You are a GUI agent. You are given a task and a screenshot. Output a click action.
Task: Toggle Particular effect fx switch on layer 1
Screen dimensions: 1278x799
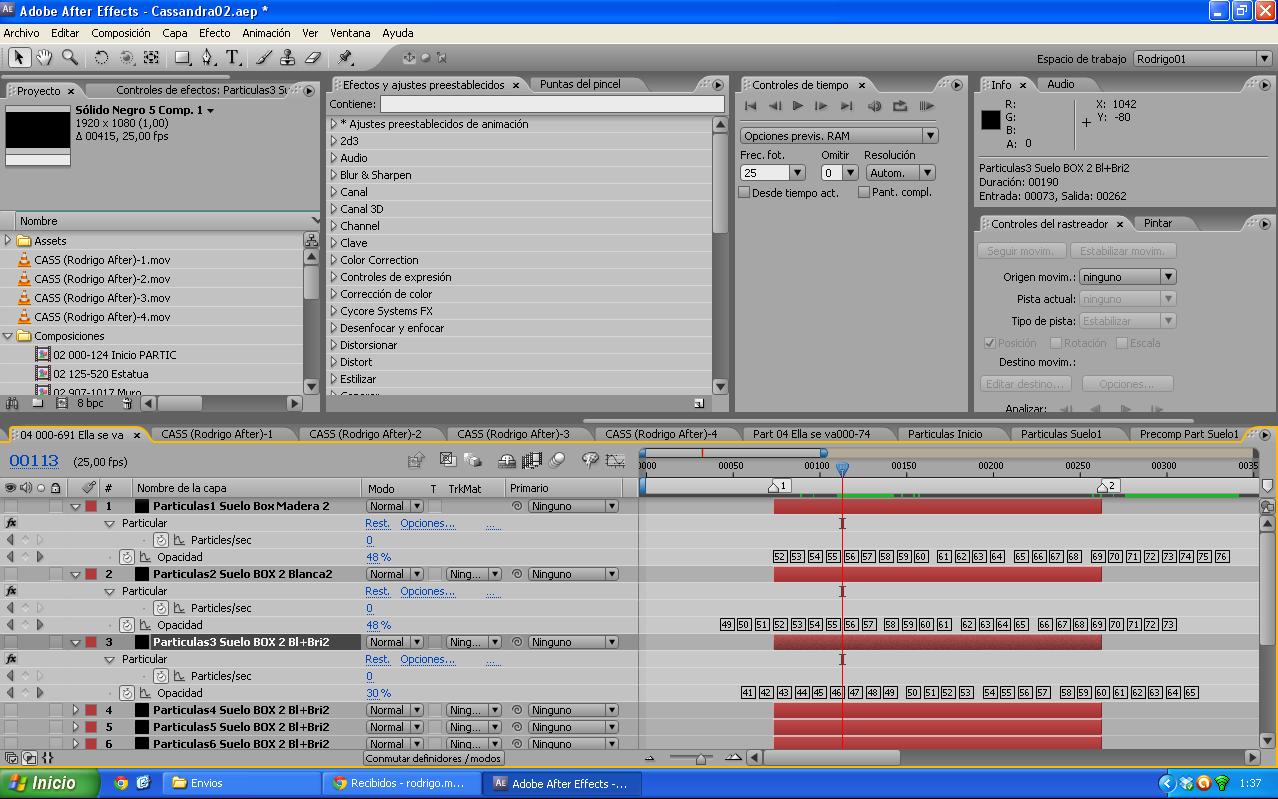11,523
